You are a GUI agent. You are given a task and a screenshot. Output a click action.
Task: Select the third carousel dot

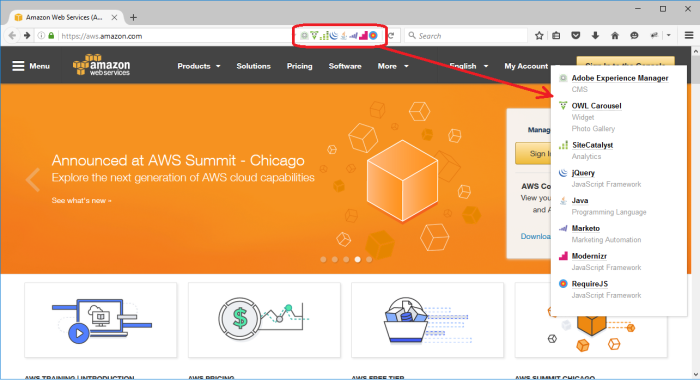346,259
